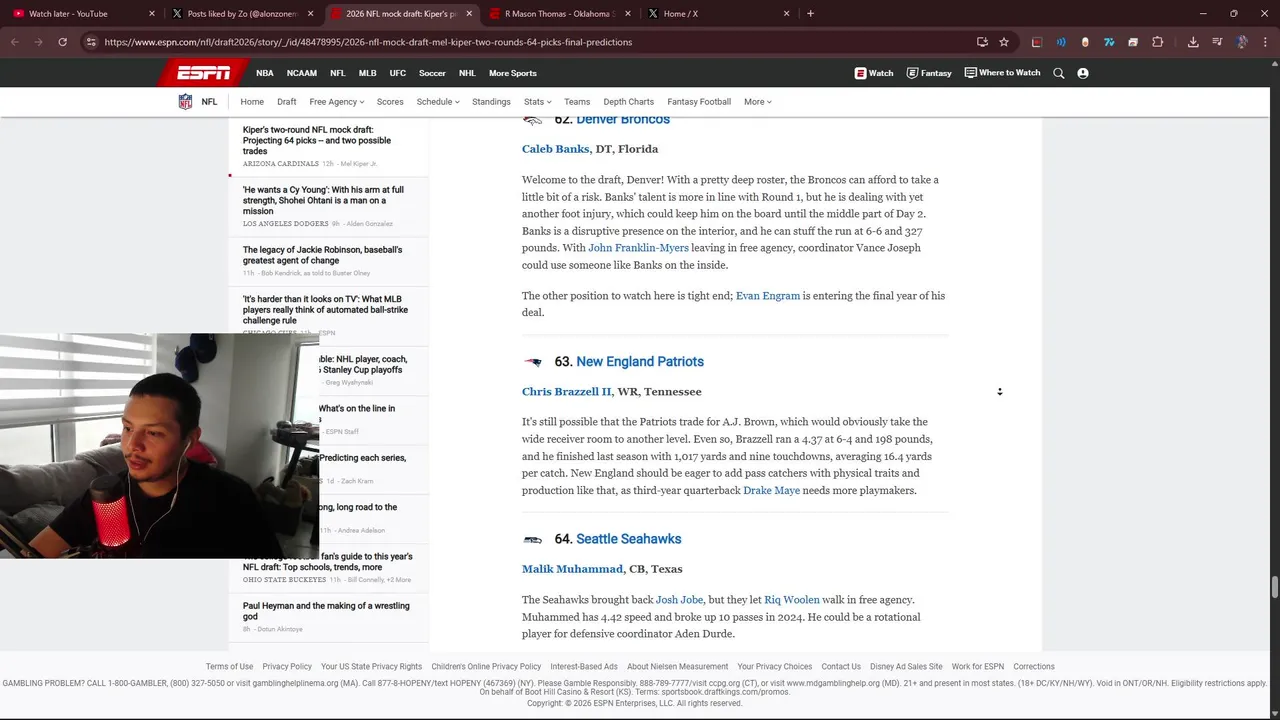Image resolution: width=1280 pixels, height=720 pixels.
Task: Open the NHL menu item
Action: tap(467, 73)
